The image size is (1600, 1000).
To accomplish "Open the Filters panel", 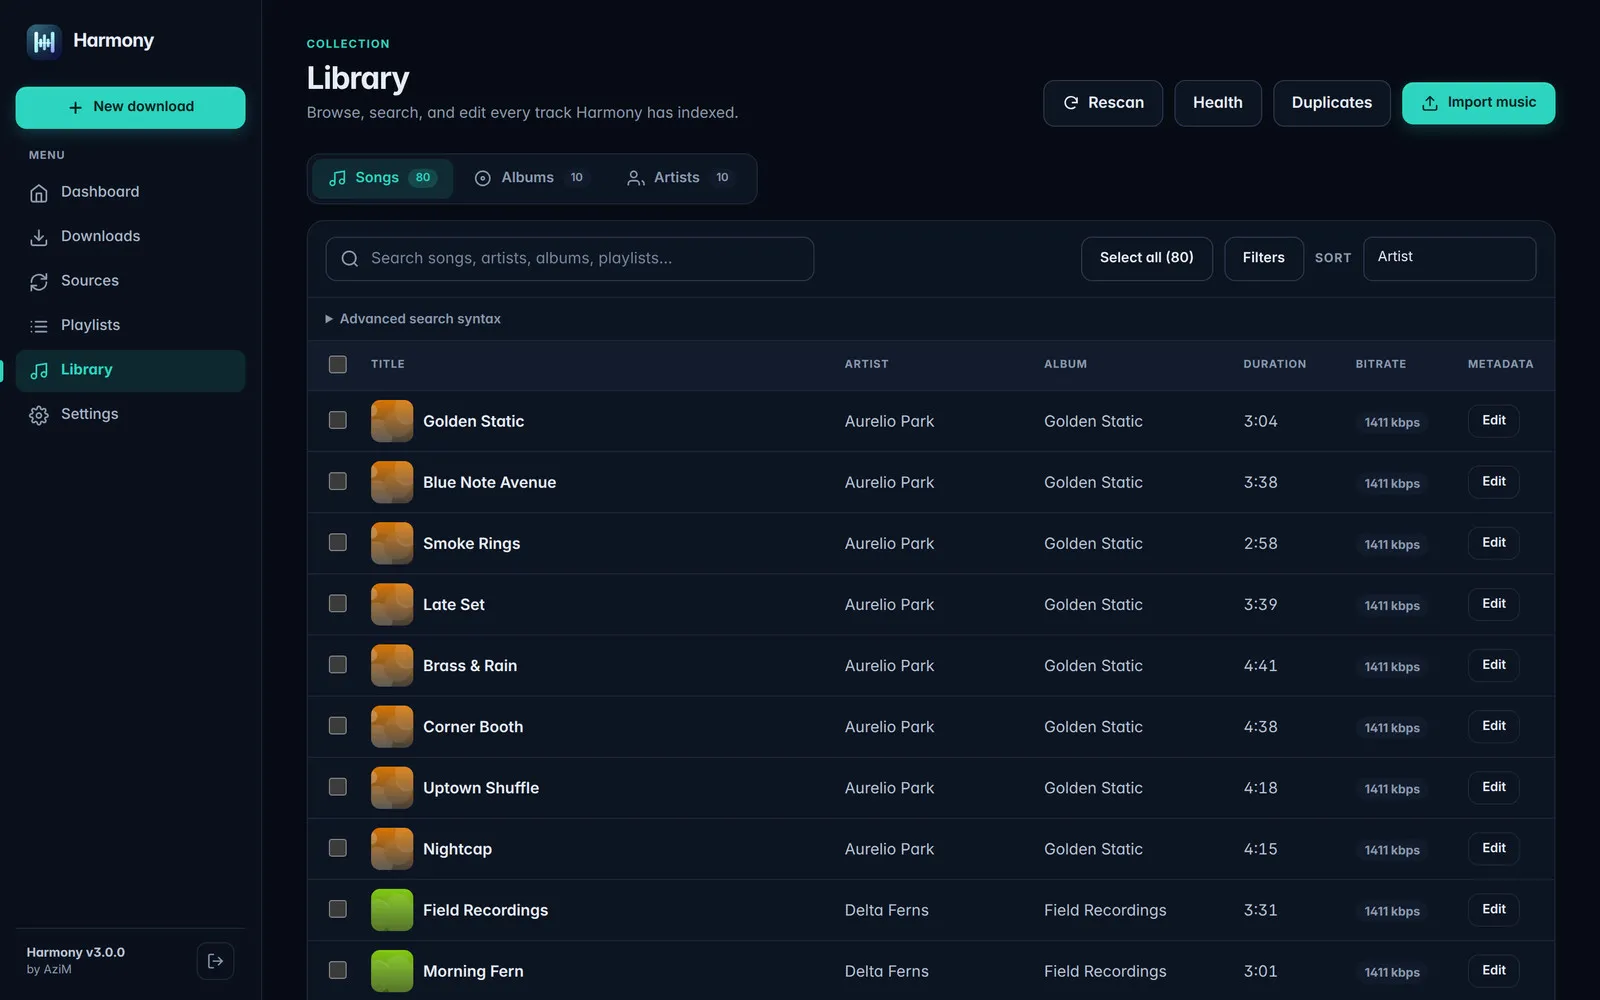I will click(1263, 258).
